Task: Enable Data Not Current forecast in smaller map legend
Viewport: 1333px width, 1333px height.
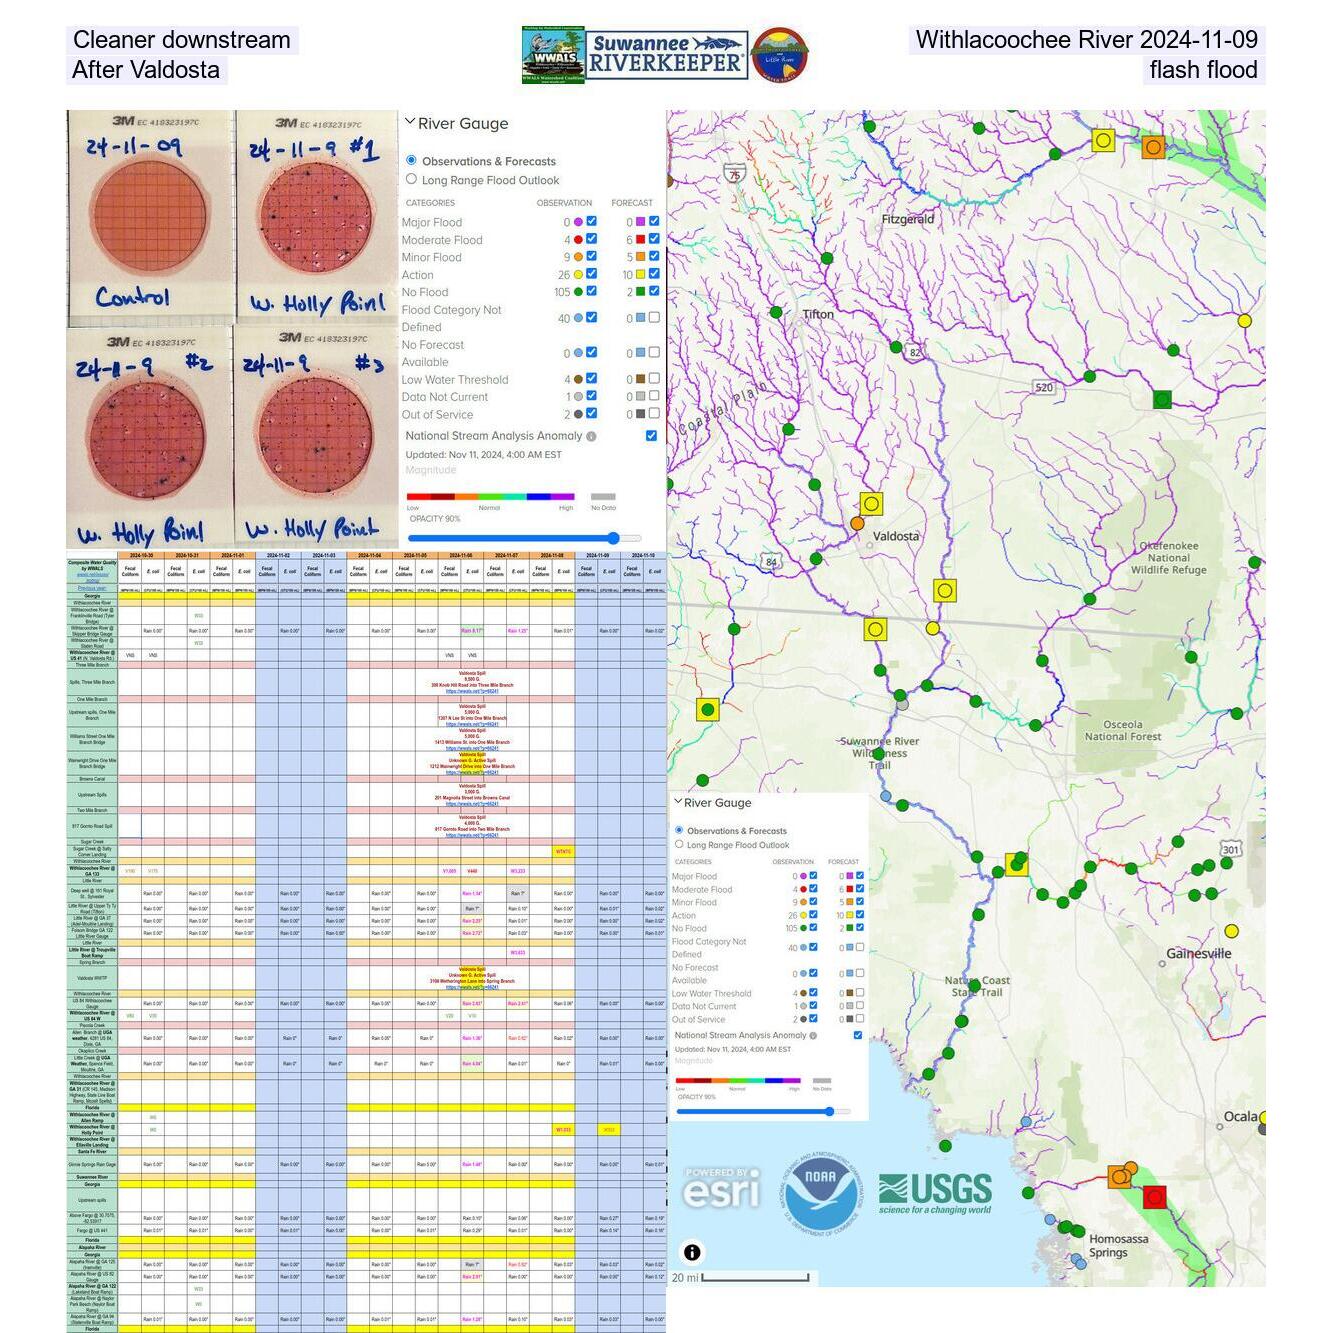Action: [x=859, y=1006]
